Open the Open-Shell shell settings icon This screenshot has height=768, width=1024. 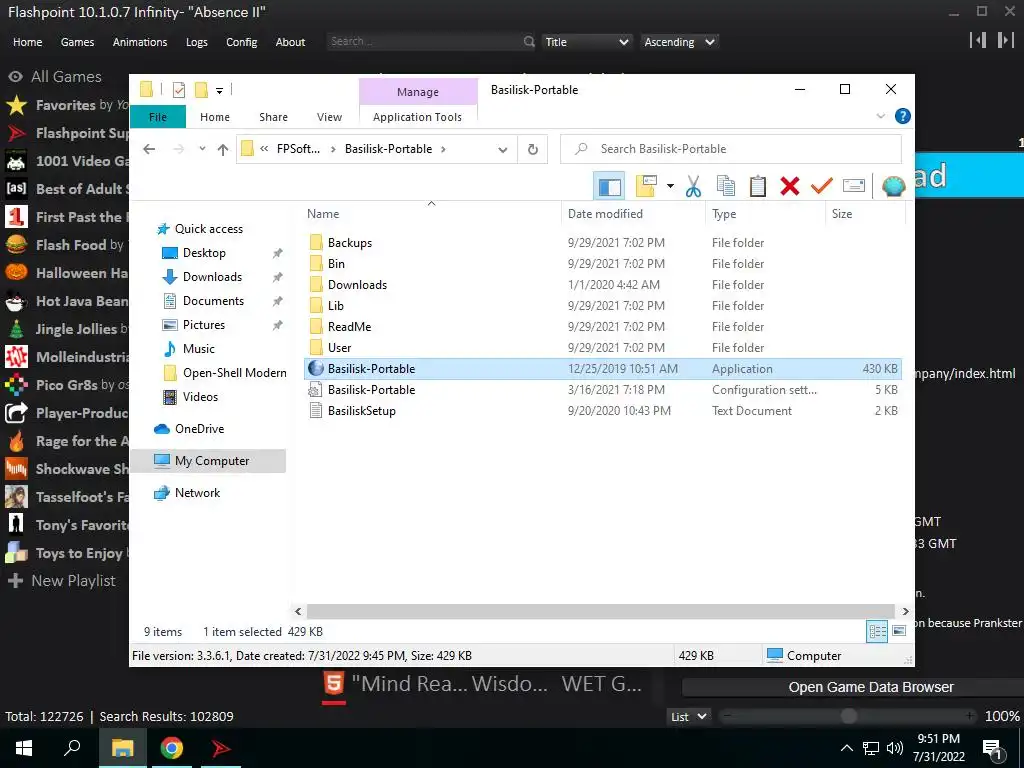pyautogui.click(x=893, y=186)
